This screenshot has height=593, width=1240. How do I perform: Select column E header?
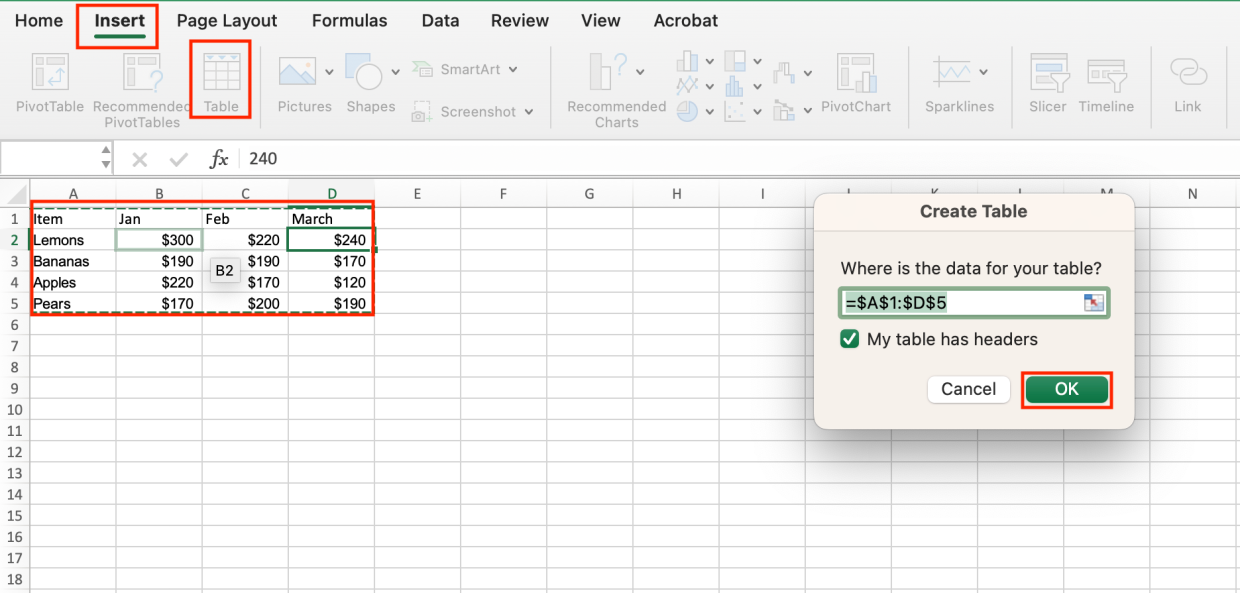click(x=417, y=194)
